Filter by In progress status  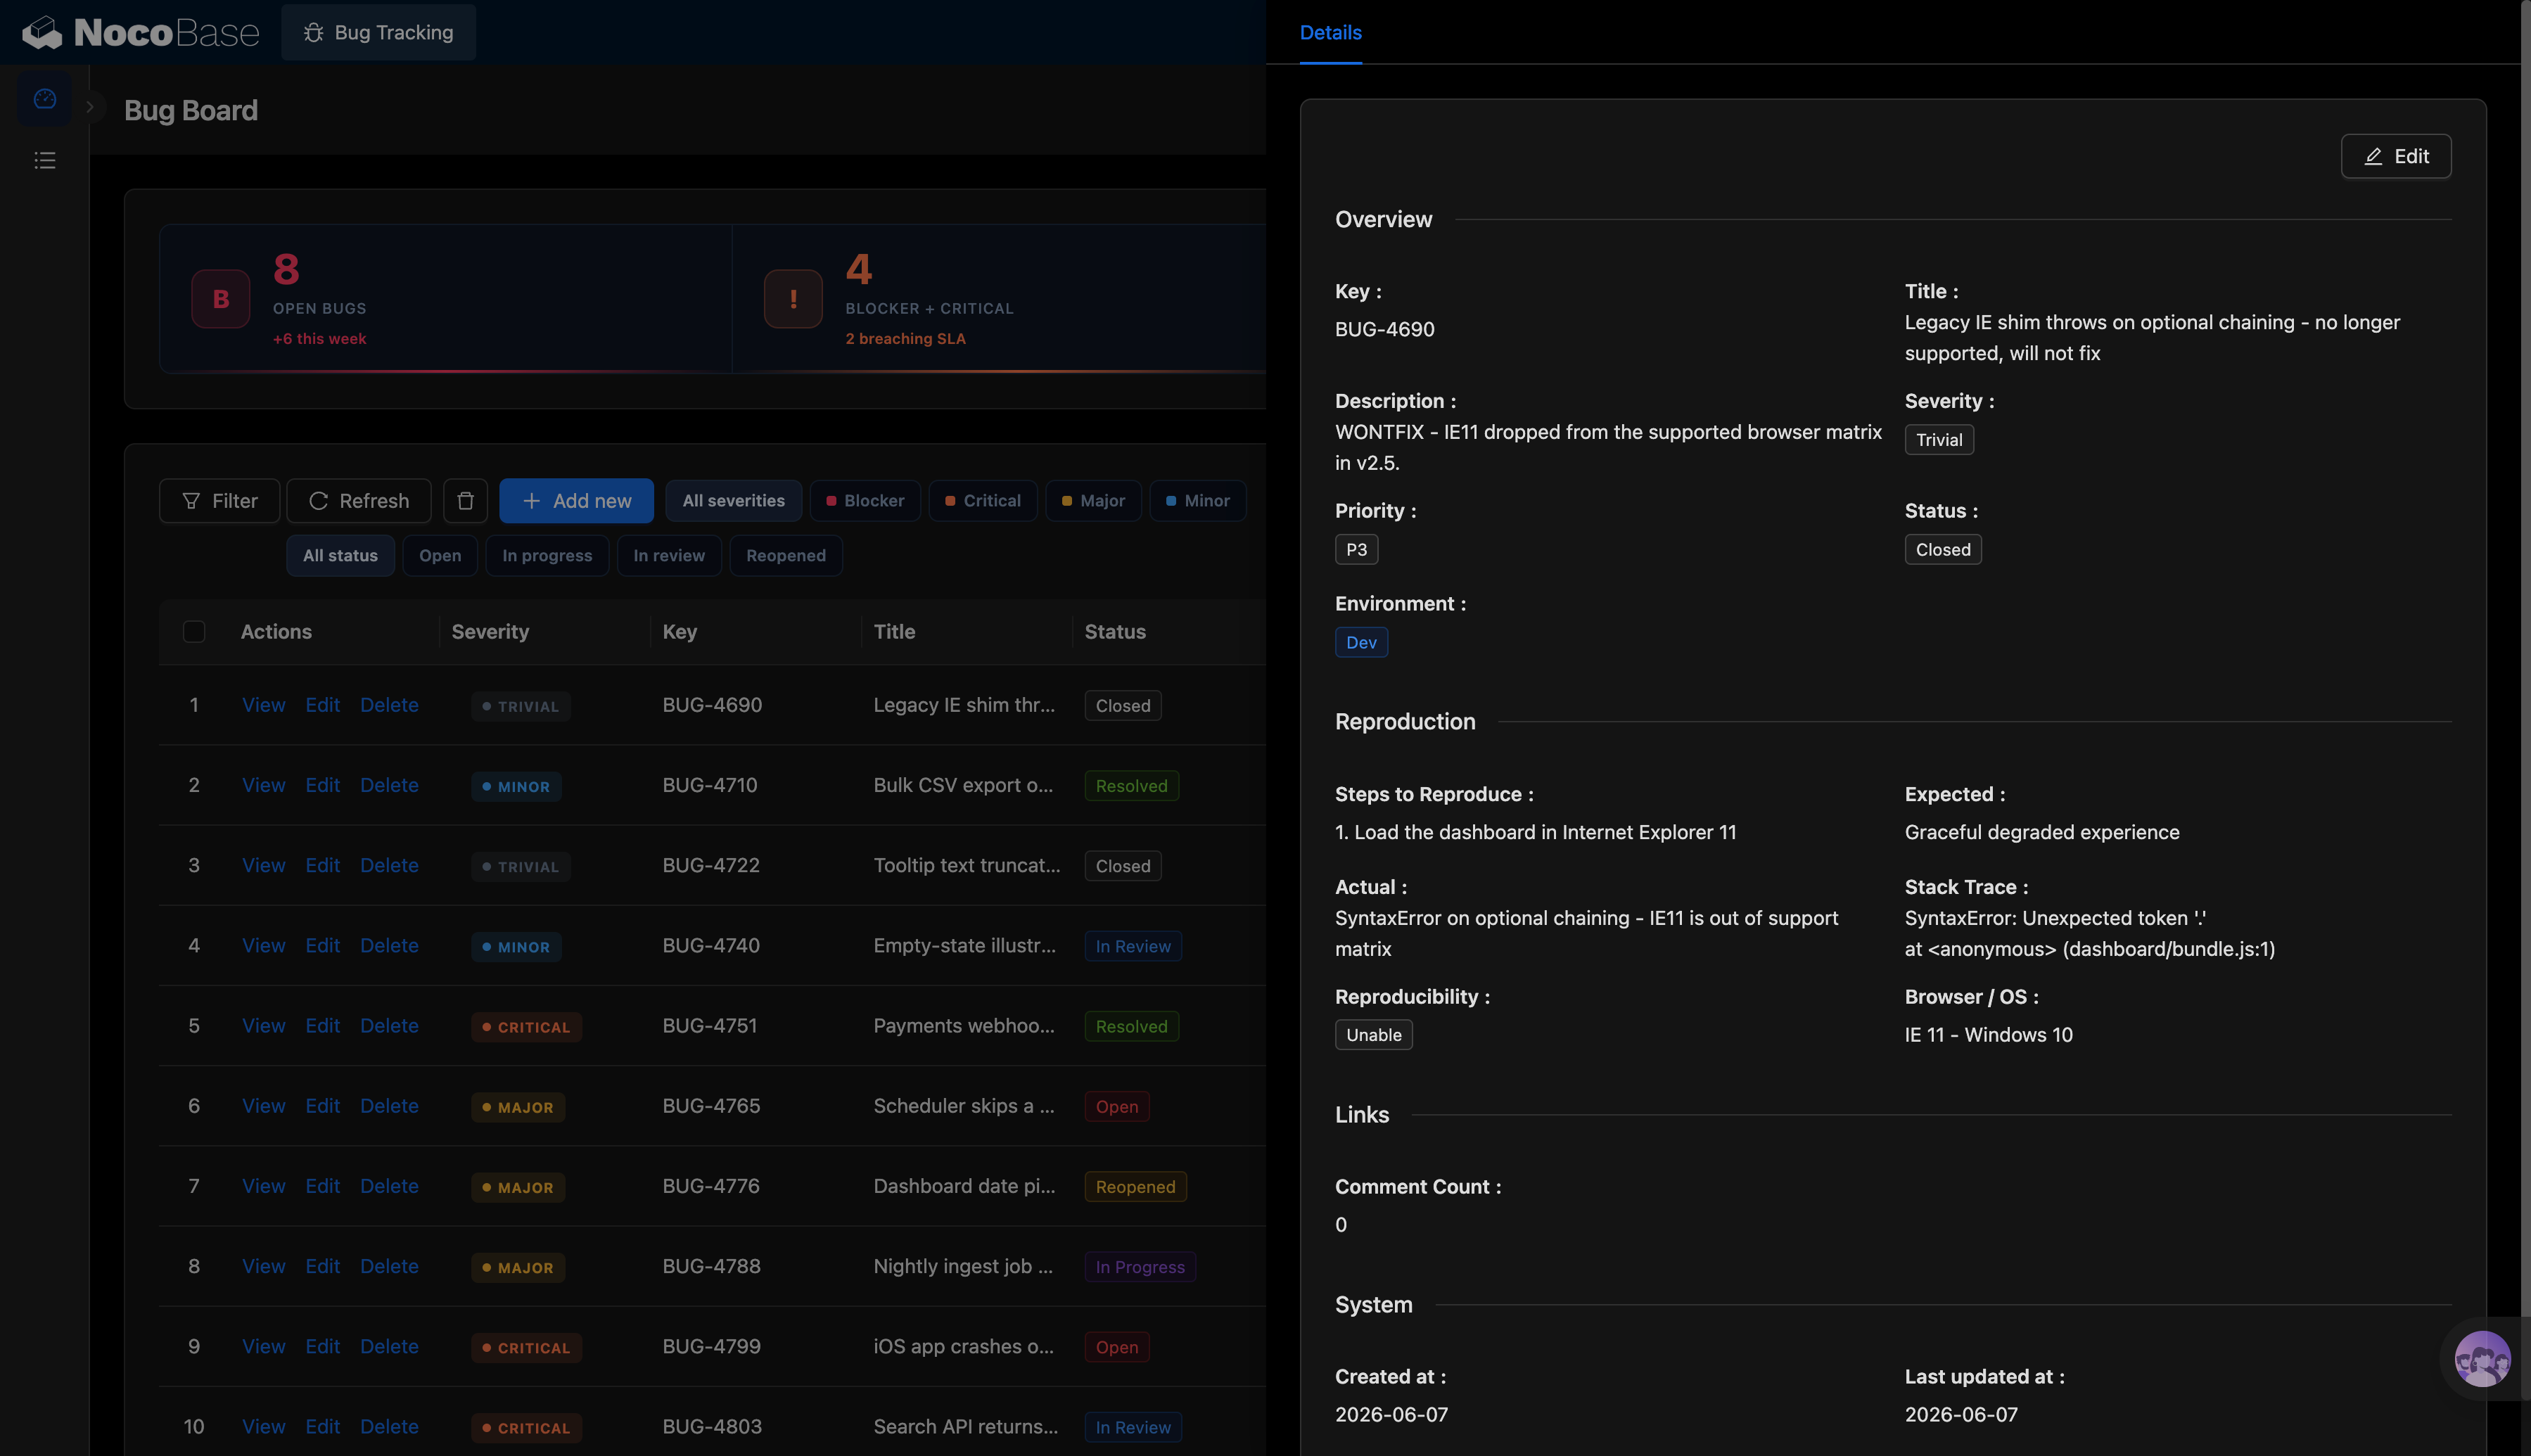(547, 556)
